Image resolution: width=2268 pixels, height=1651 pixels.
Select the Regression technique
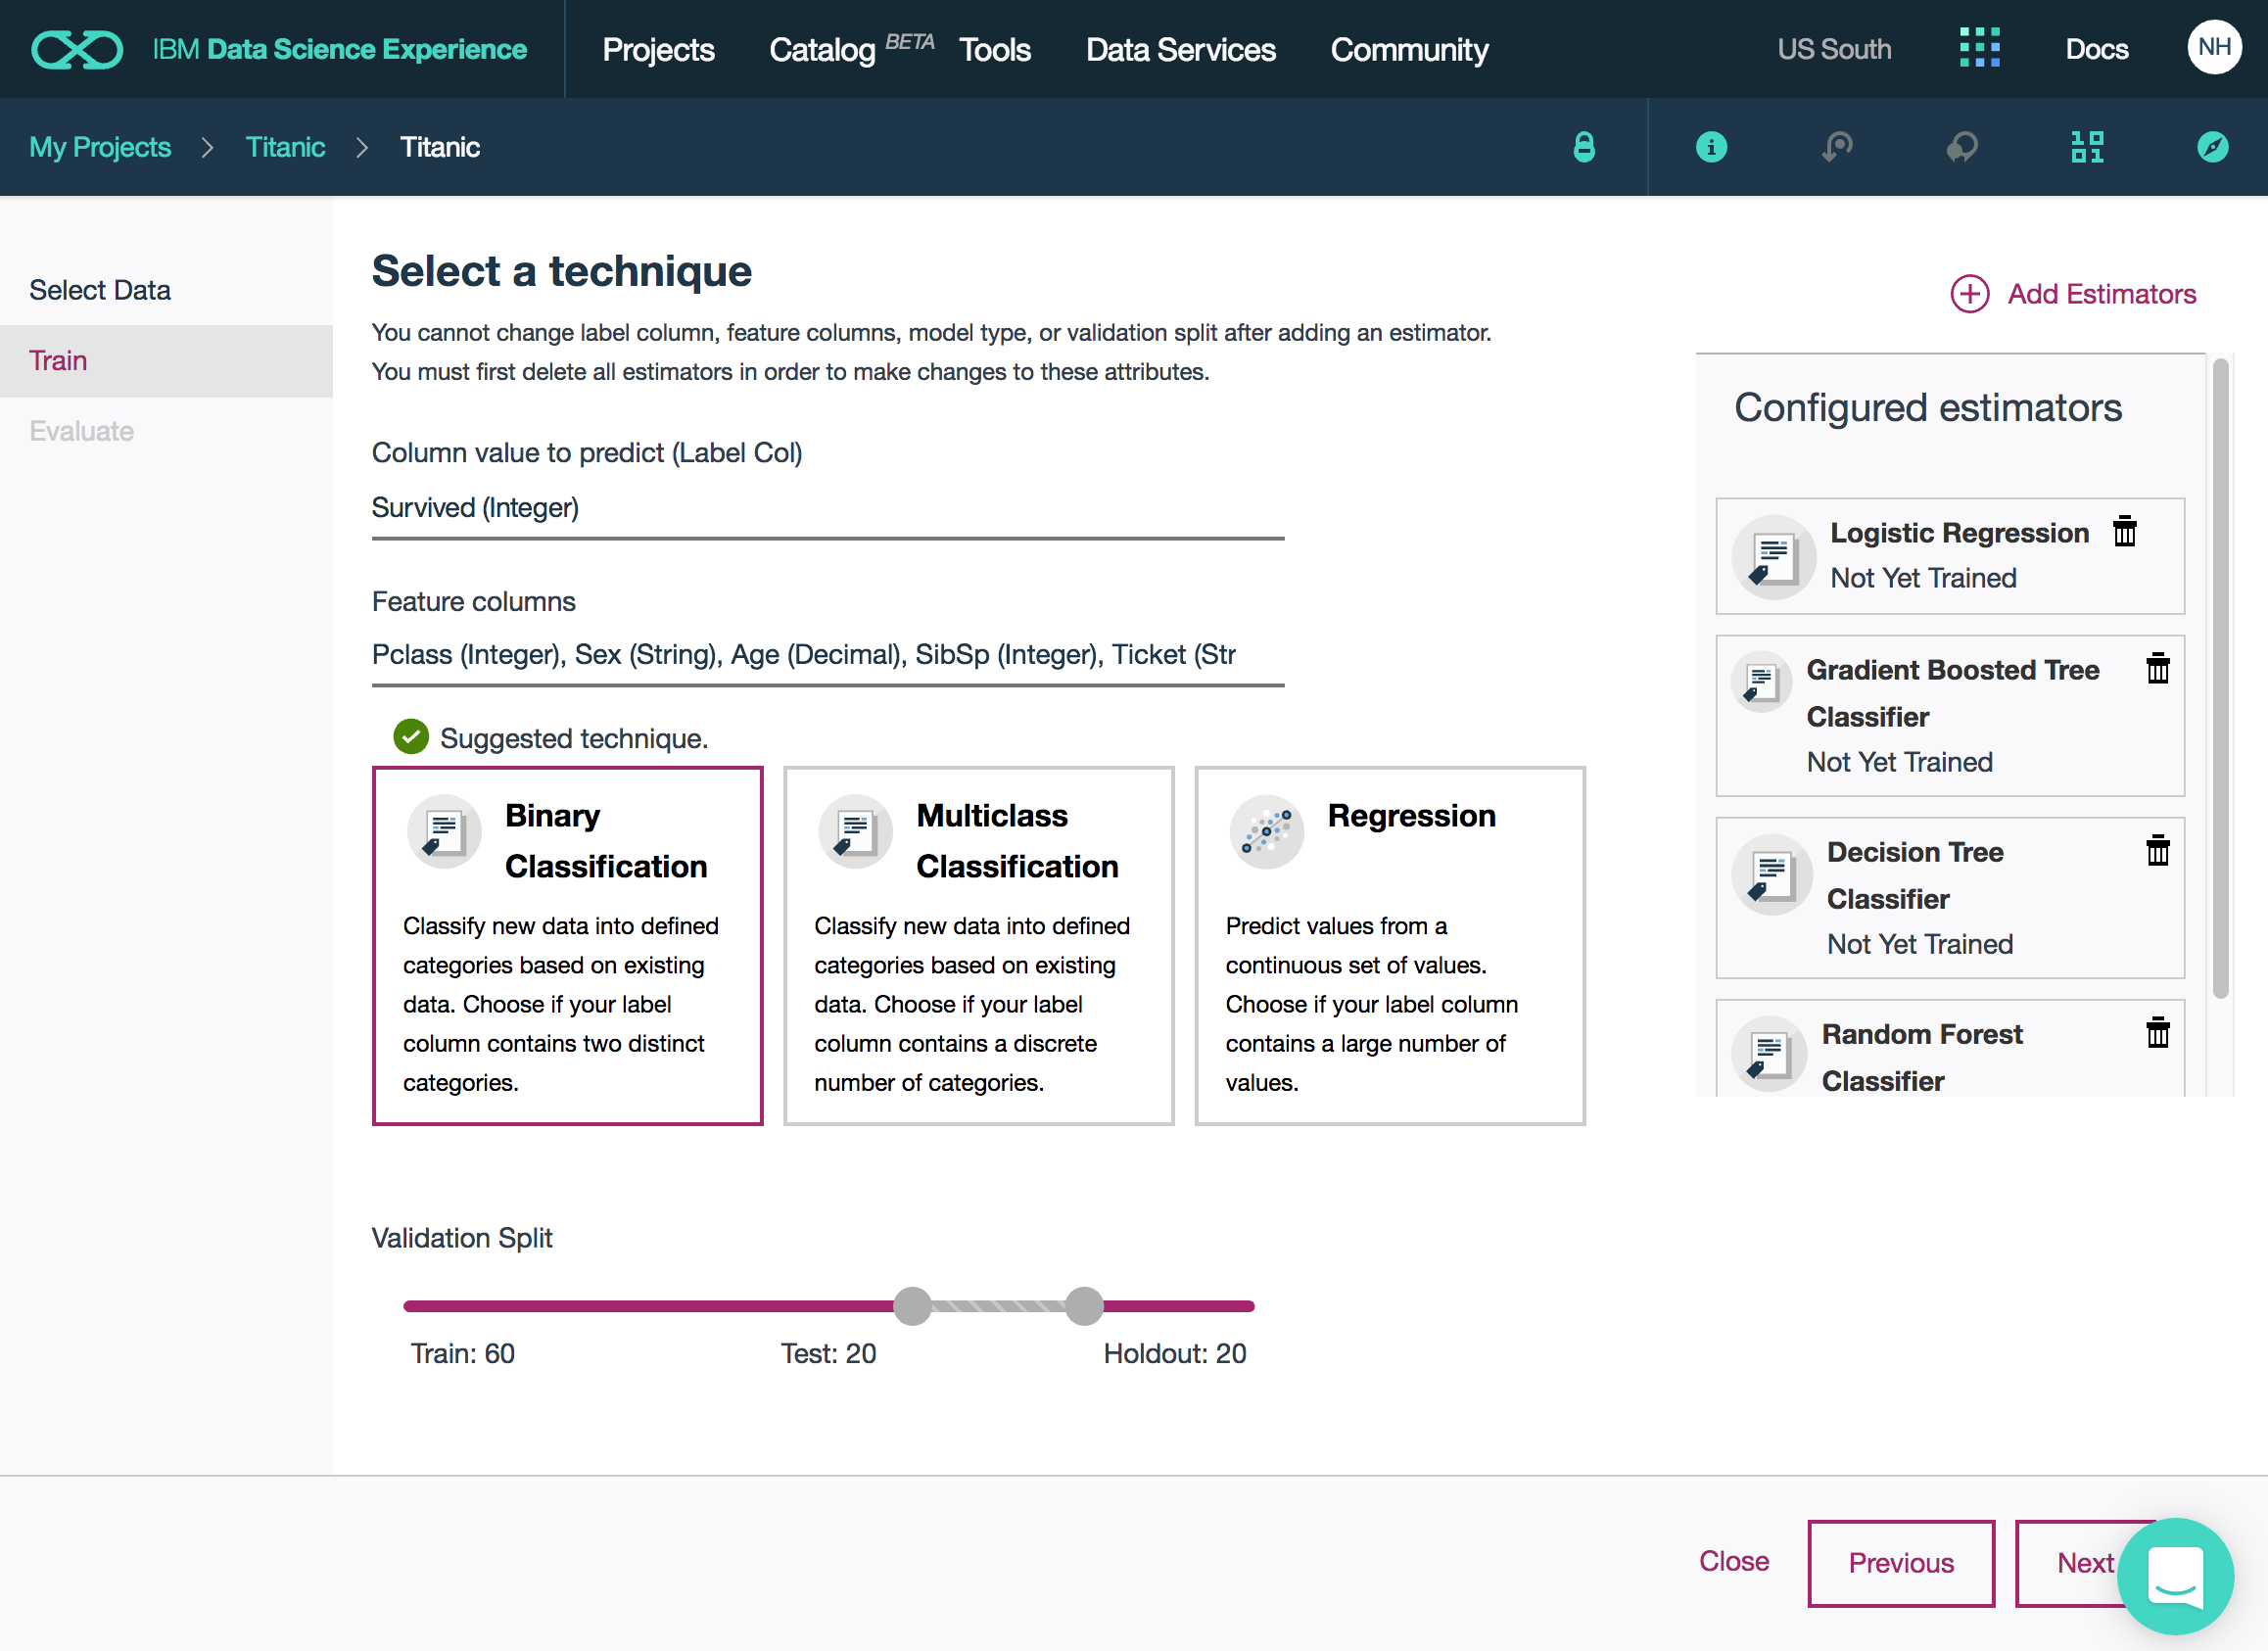click(1390, 946)
